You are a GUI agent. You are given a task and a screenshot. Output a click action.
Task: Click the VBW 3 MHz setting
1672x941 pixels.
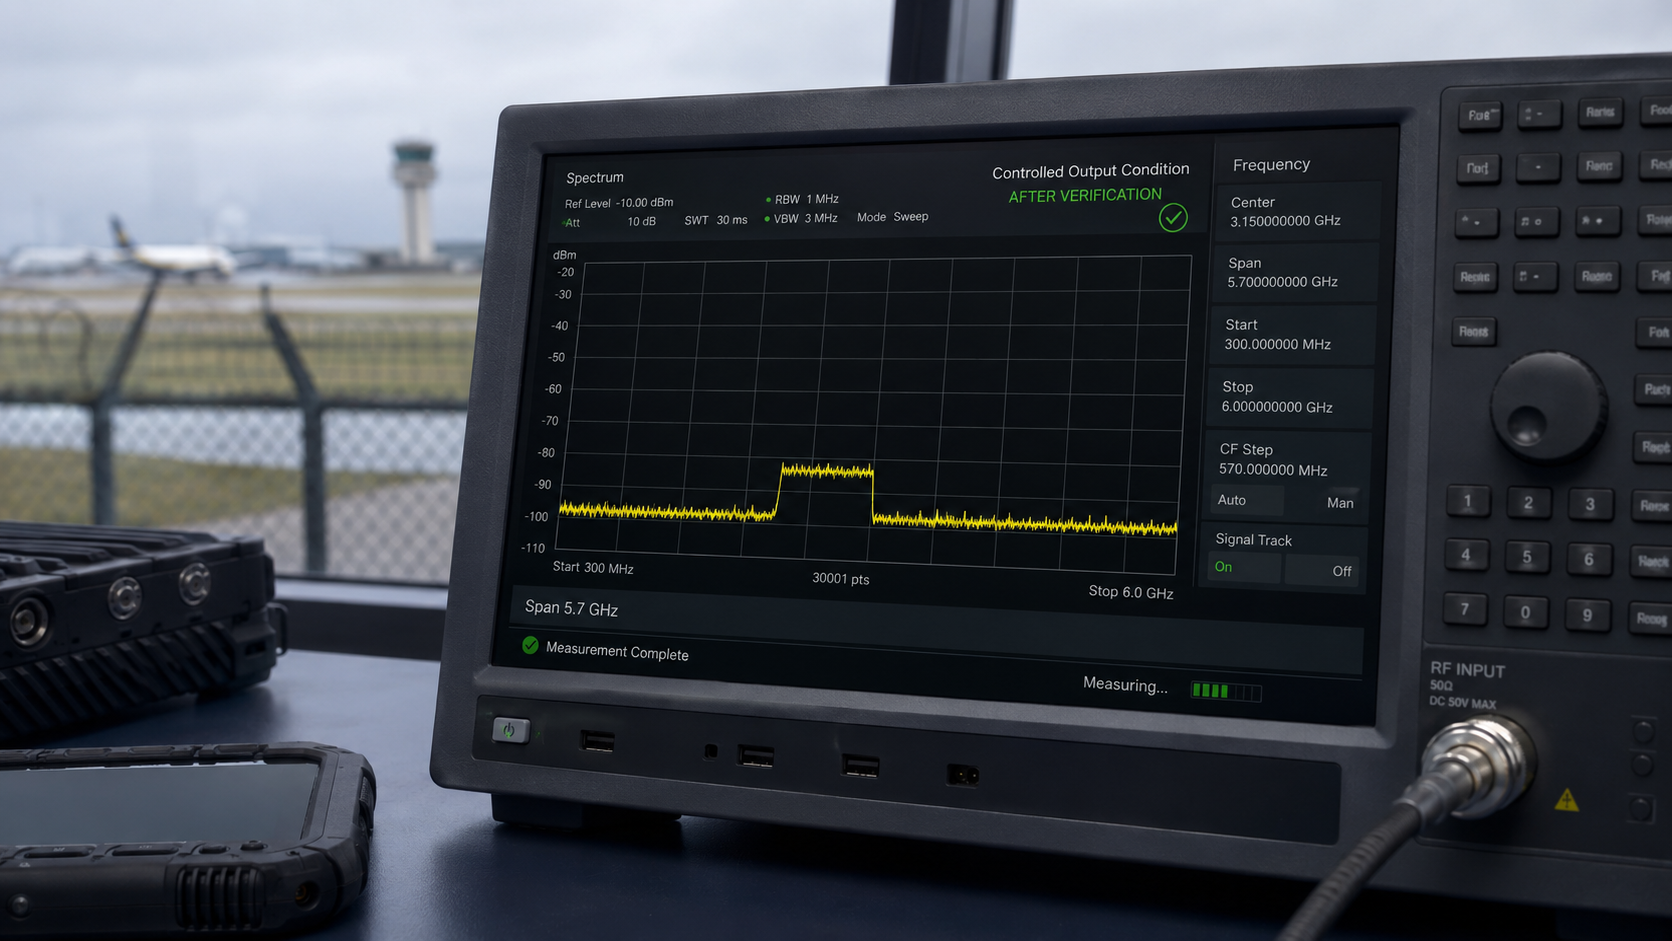[x=805, y=218]
